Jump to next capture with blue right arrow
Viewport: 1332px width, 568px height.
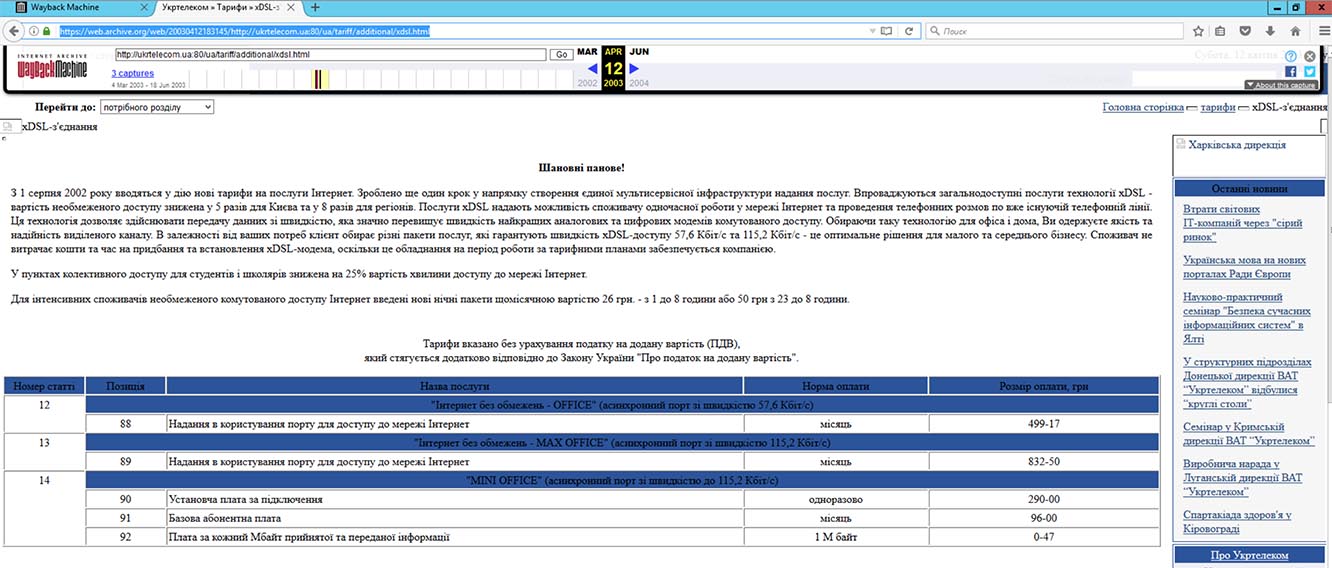[x=633, y=69]
